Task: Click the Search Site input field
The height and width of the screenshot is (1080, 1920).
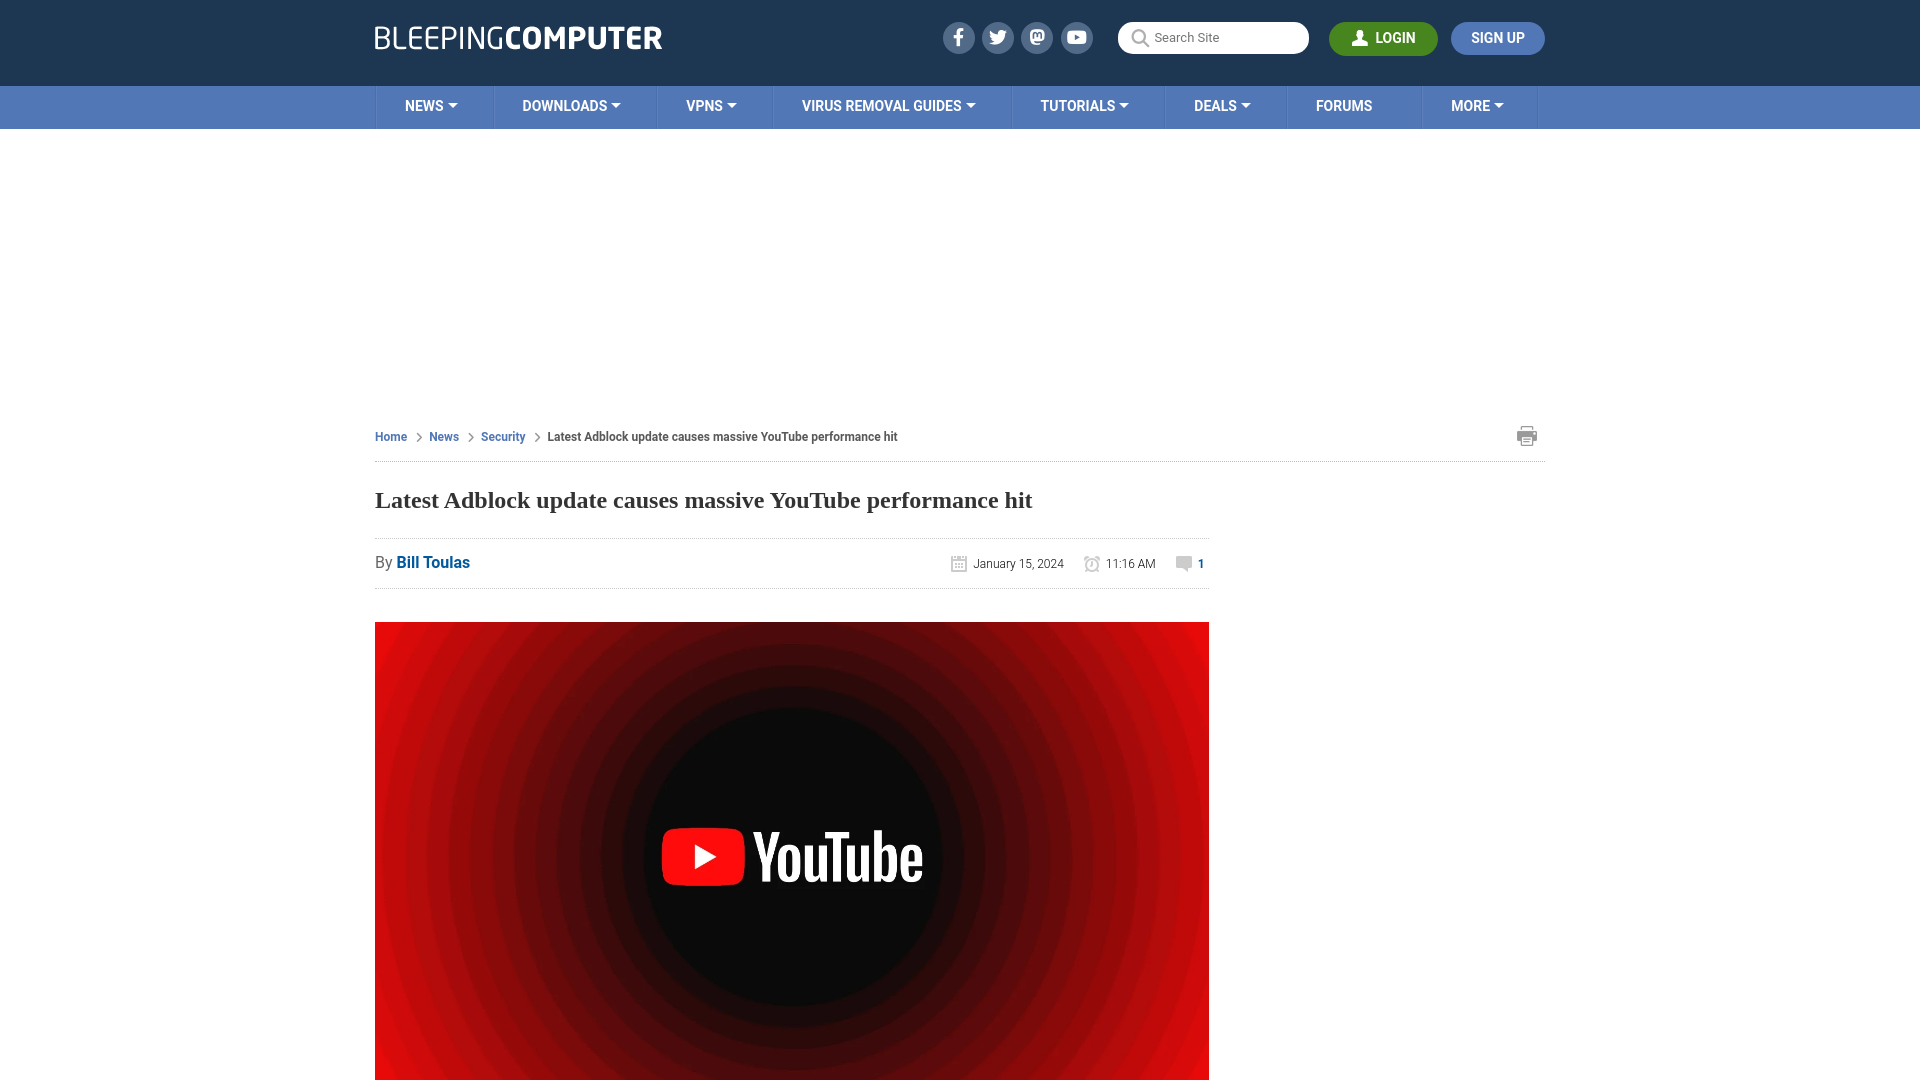Action: click(x=1213, y=37)
